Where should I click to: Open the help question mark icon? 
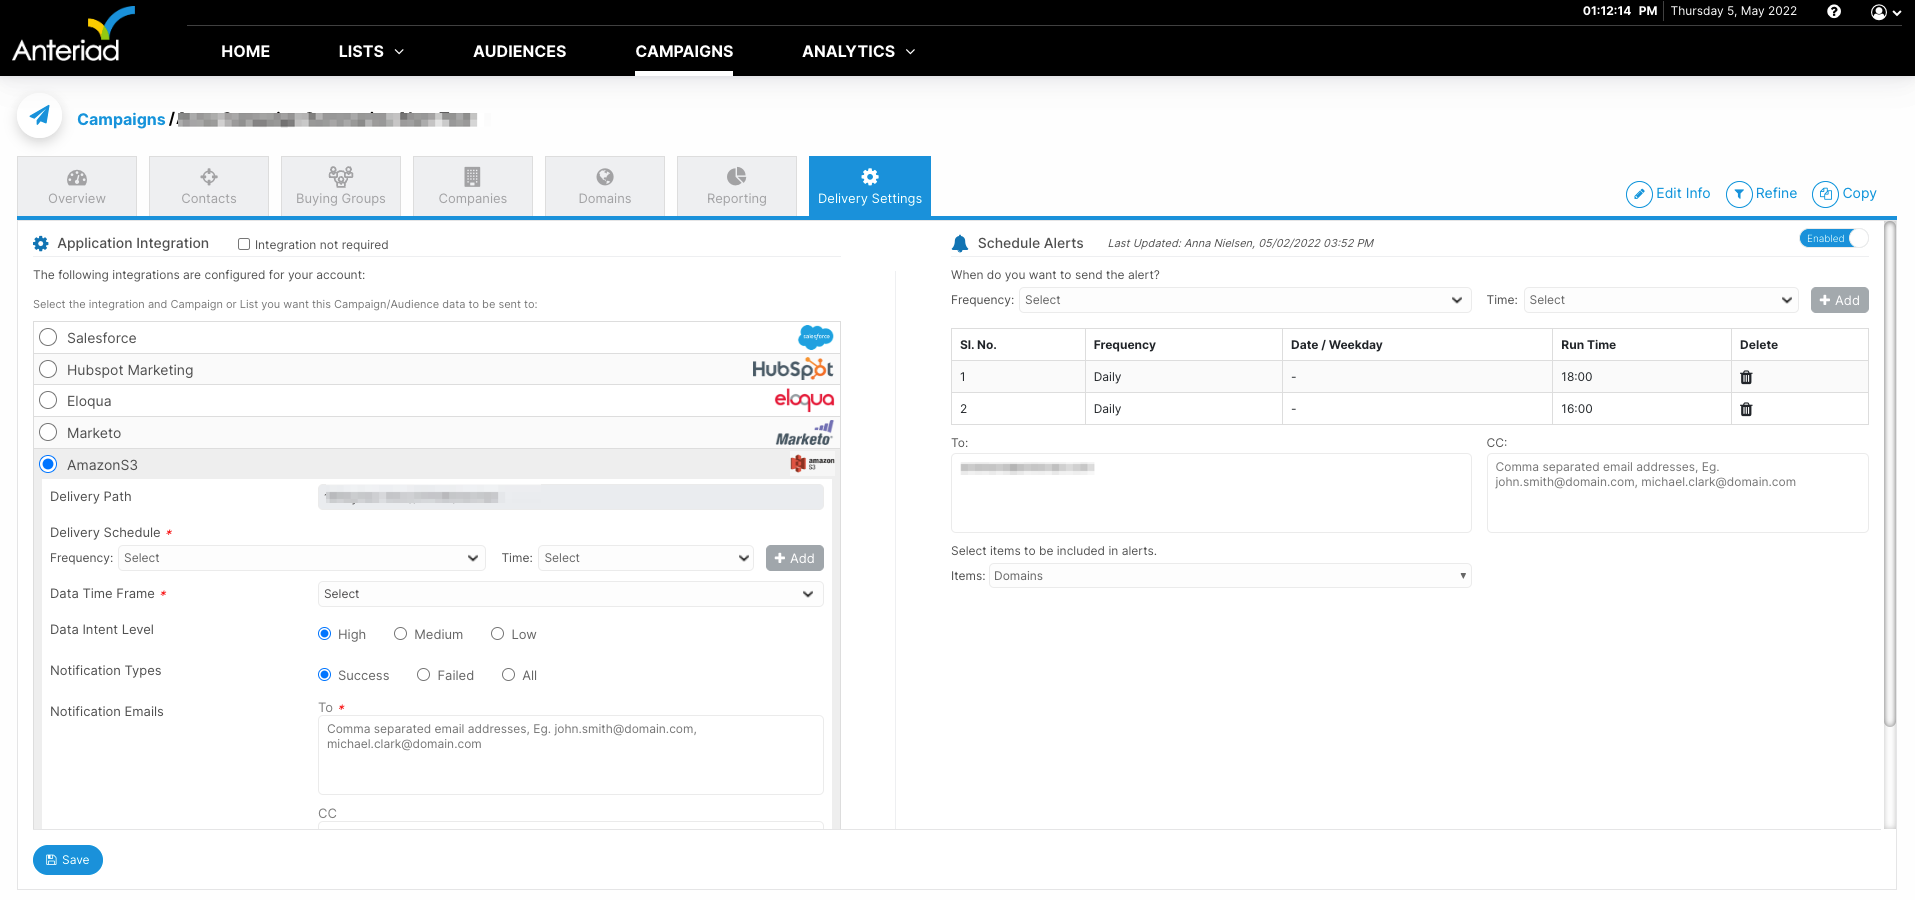pyautogui.click(x=1834, y=12)
